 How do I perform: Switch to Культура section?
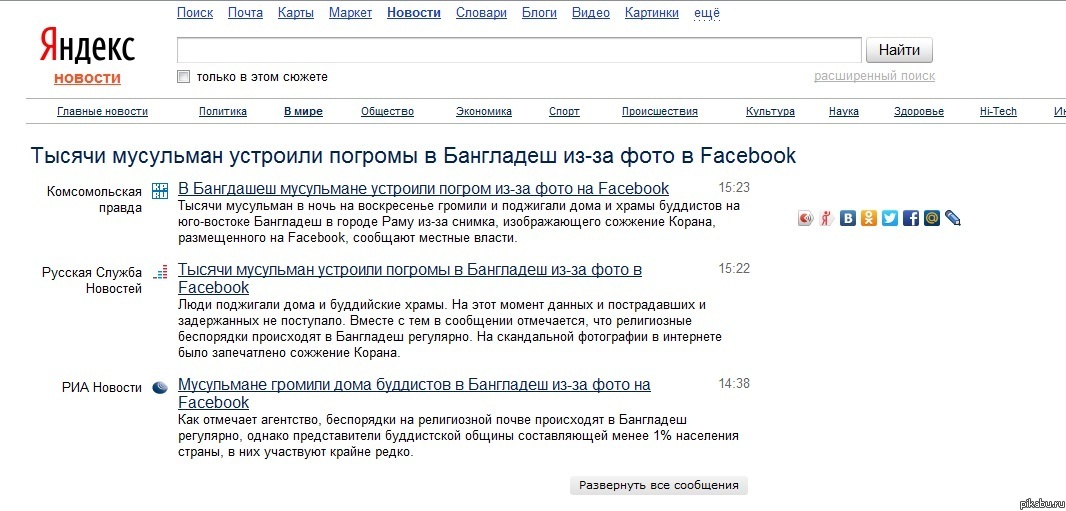[770, 111]
